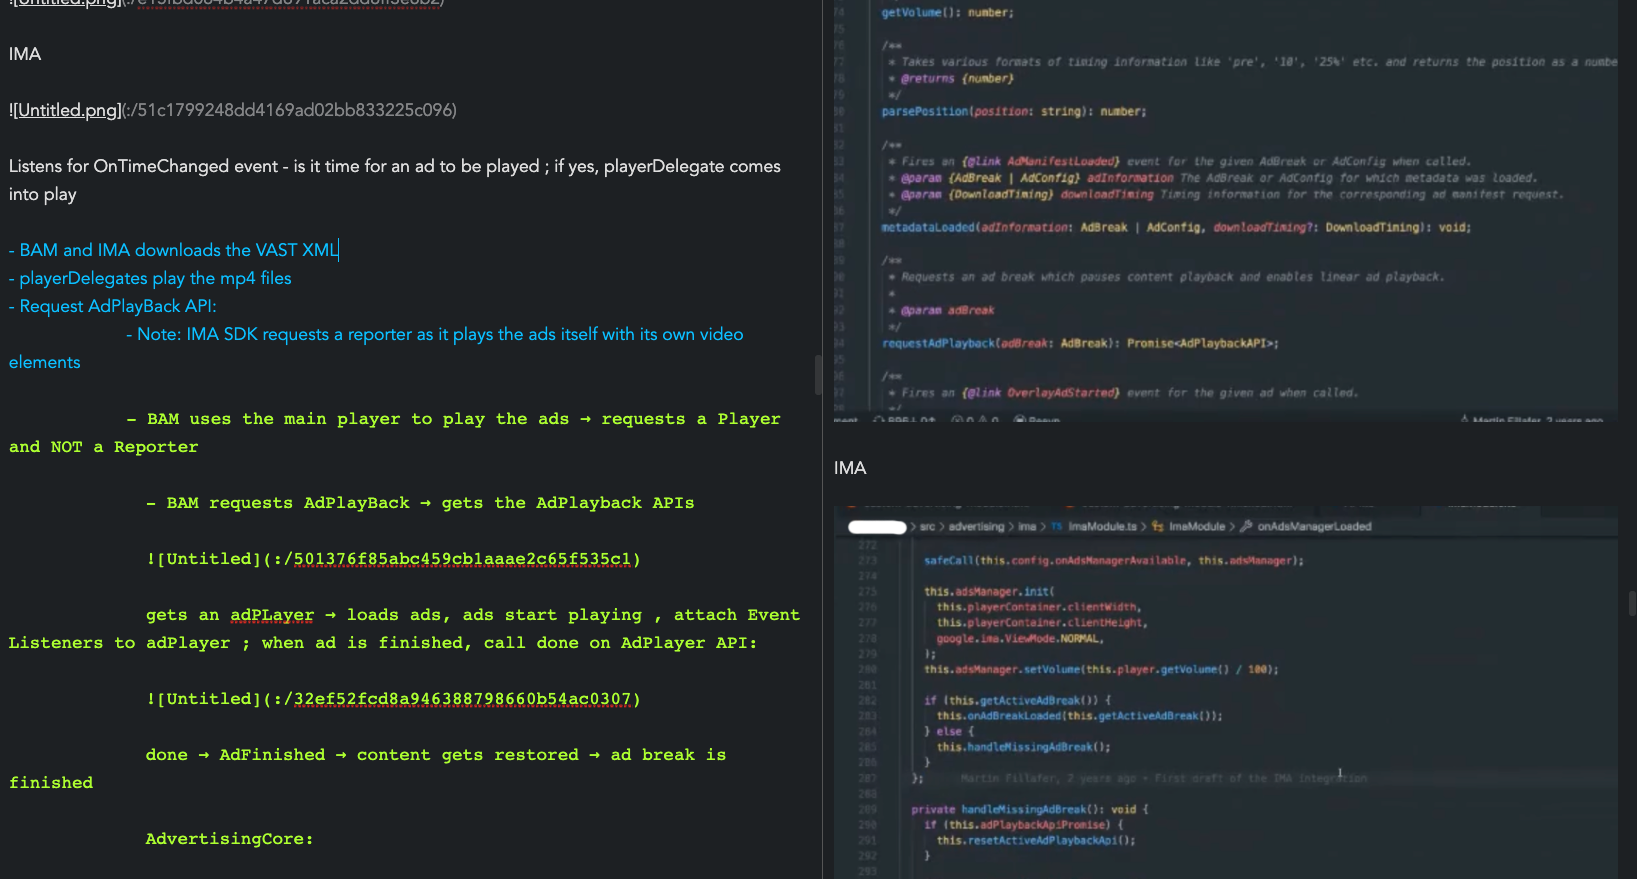Viewport: 1637px width, 879px height.
Task: Click the ImaModule.ts code screenshot in preview
Action: pos(1226,692)
